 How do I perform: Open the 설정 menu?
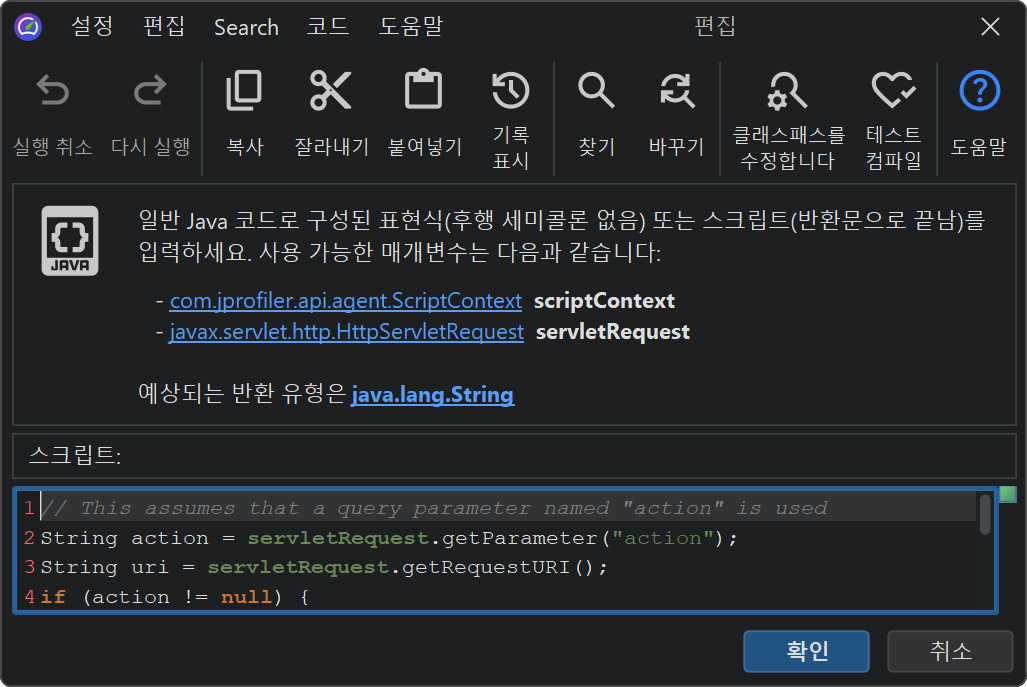point(92,27)
